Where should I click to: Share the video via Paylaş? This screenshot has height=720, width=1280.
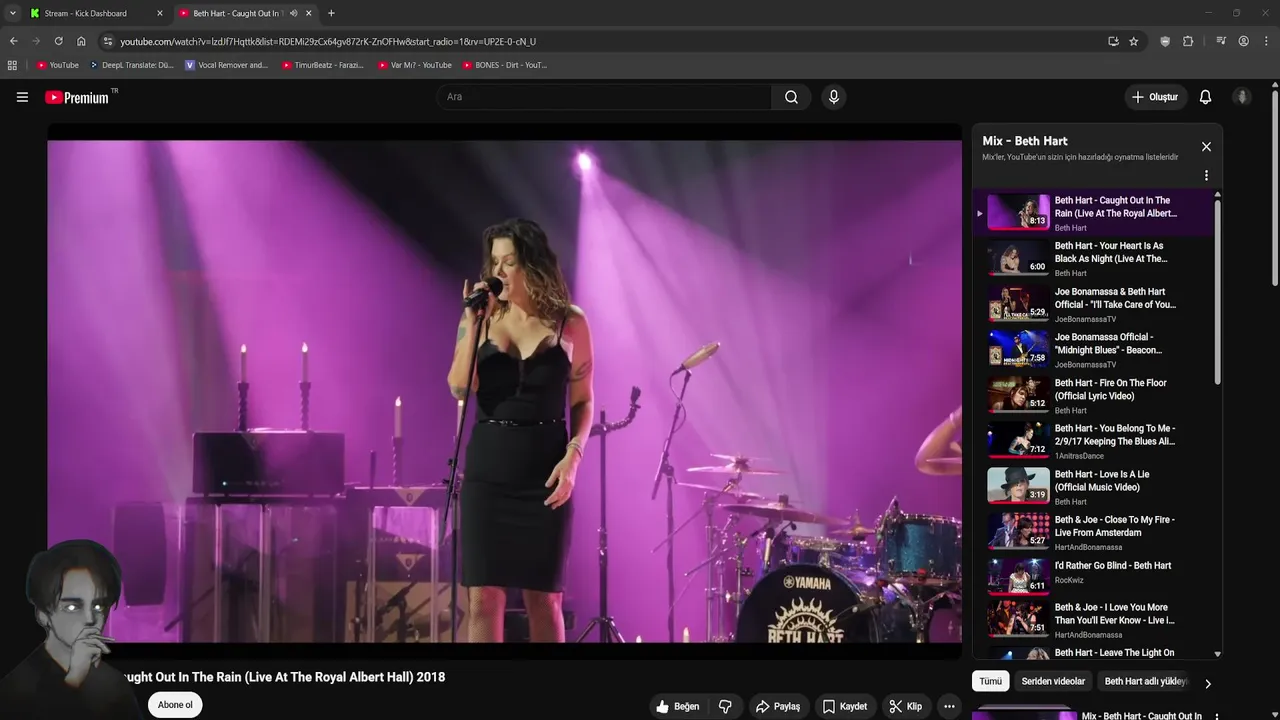coord(778,706)
